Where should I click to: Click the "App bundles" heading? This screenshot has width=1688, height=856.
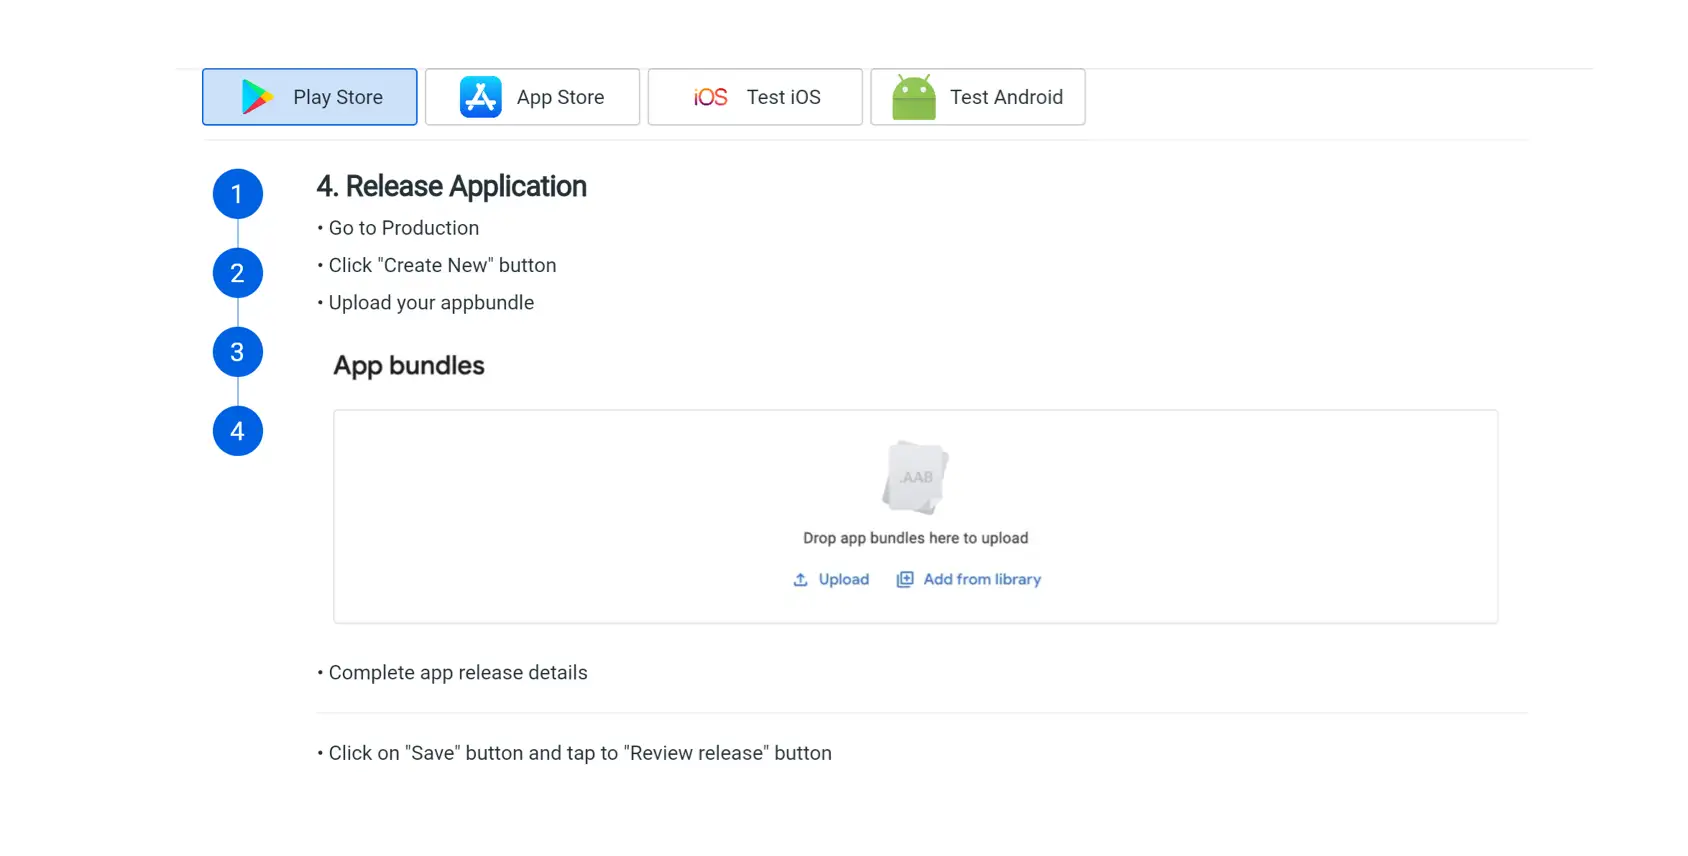click(x=408, y=366)
